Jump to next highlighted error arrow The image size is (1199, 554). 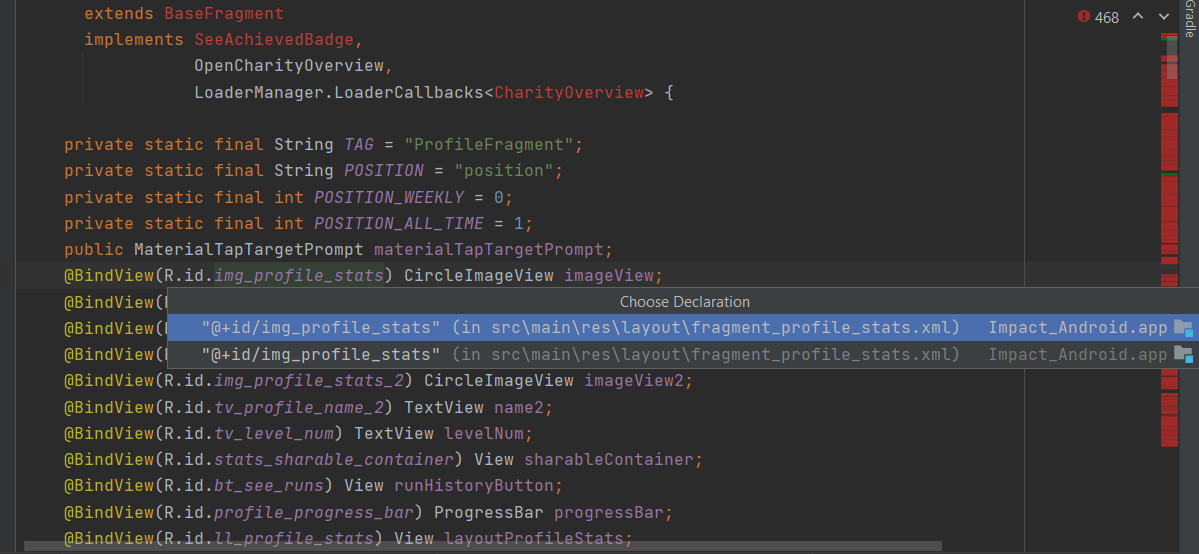coord(1164,16)
